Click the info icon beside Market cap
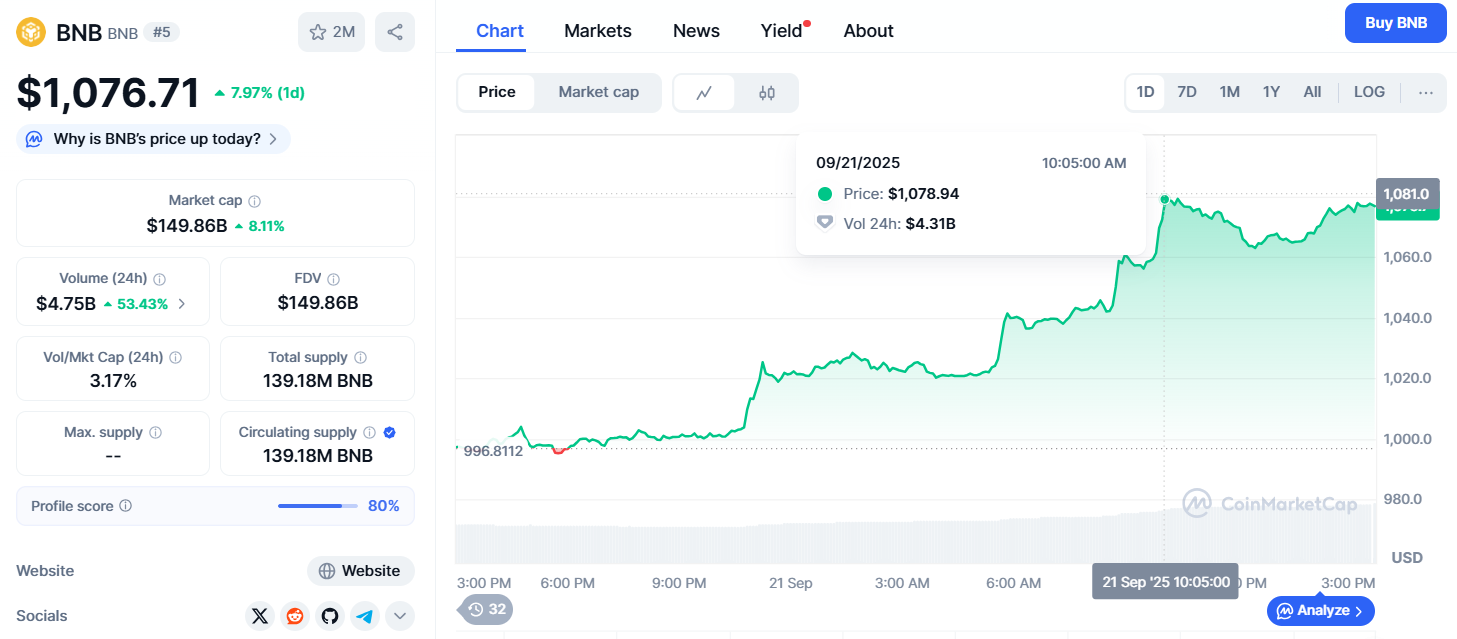The height and width of the screenshot is (639, 1457). (x=255, y=201)
